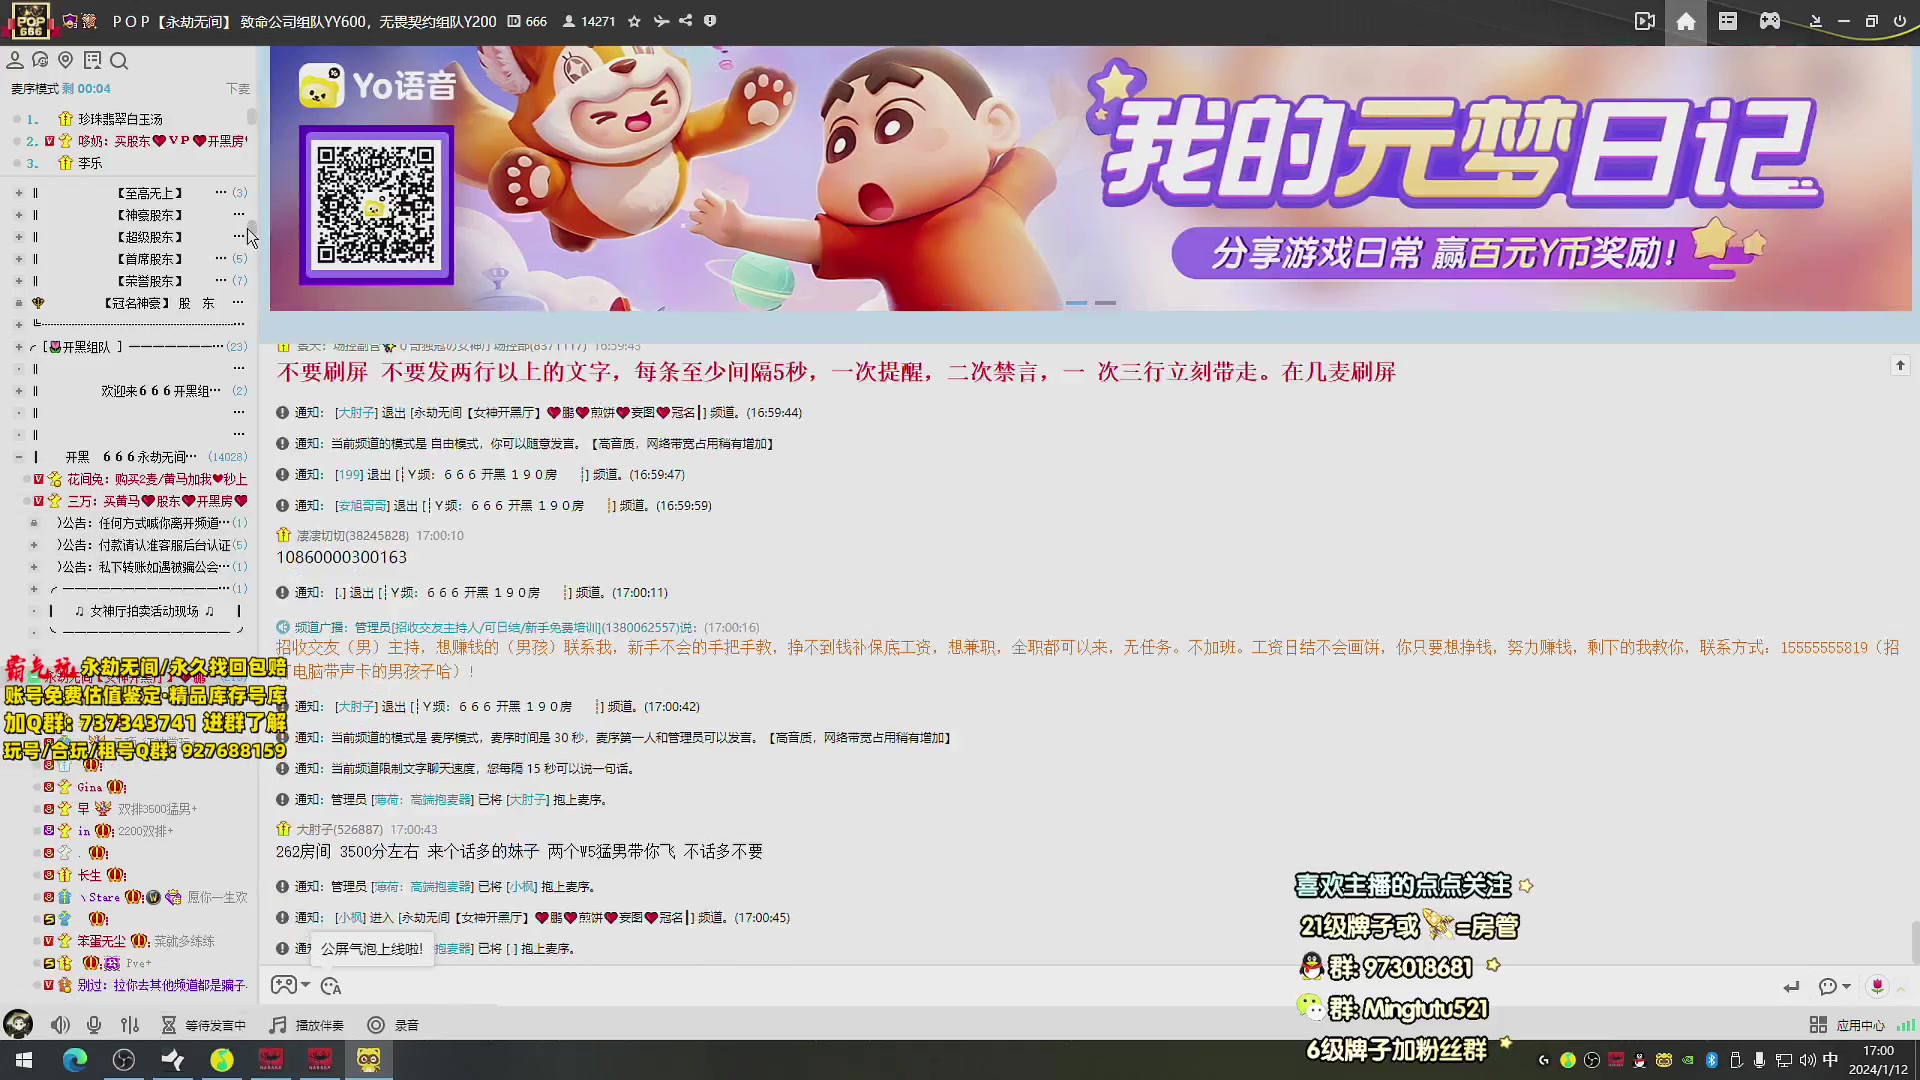Image resolution: width=1920 pixels, height=1080 pixels.
Task: Select user 三万 in channel list
Action: pos(157,501)
